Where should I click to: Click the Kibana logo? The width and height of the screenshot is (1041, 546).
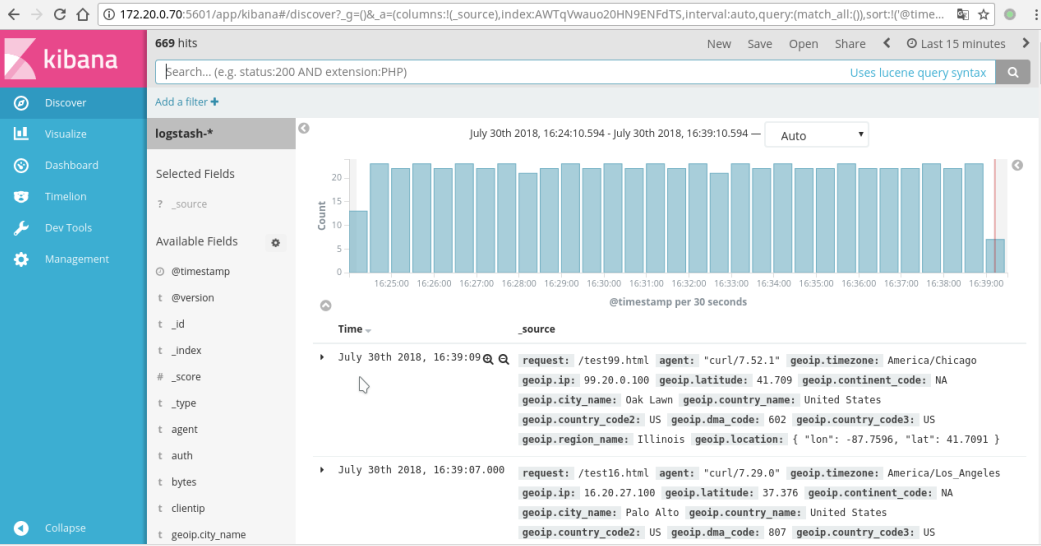(x=73, y=58)
